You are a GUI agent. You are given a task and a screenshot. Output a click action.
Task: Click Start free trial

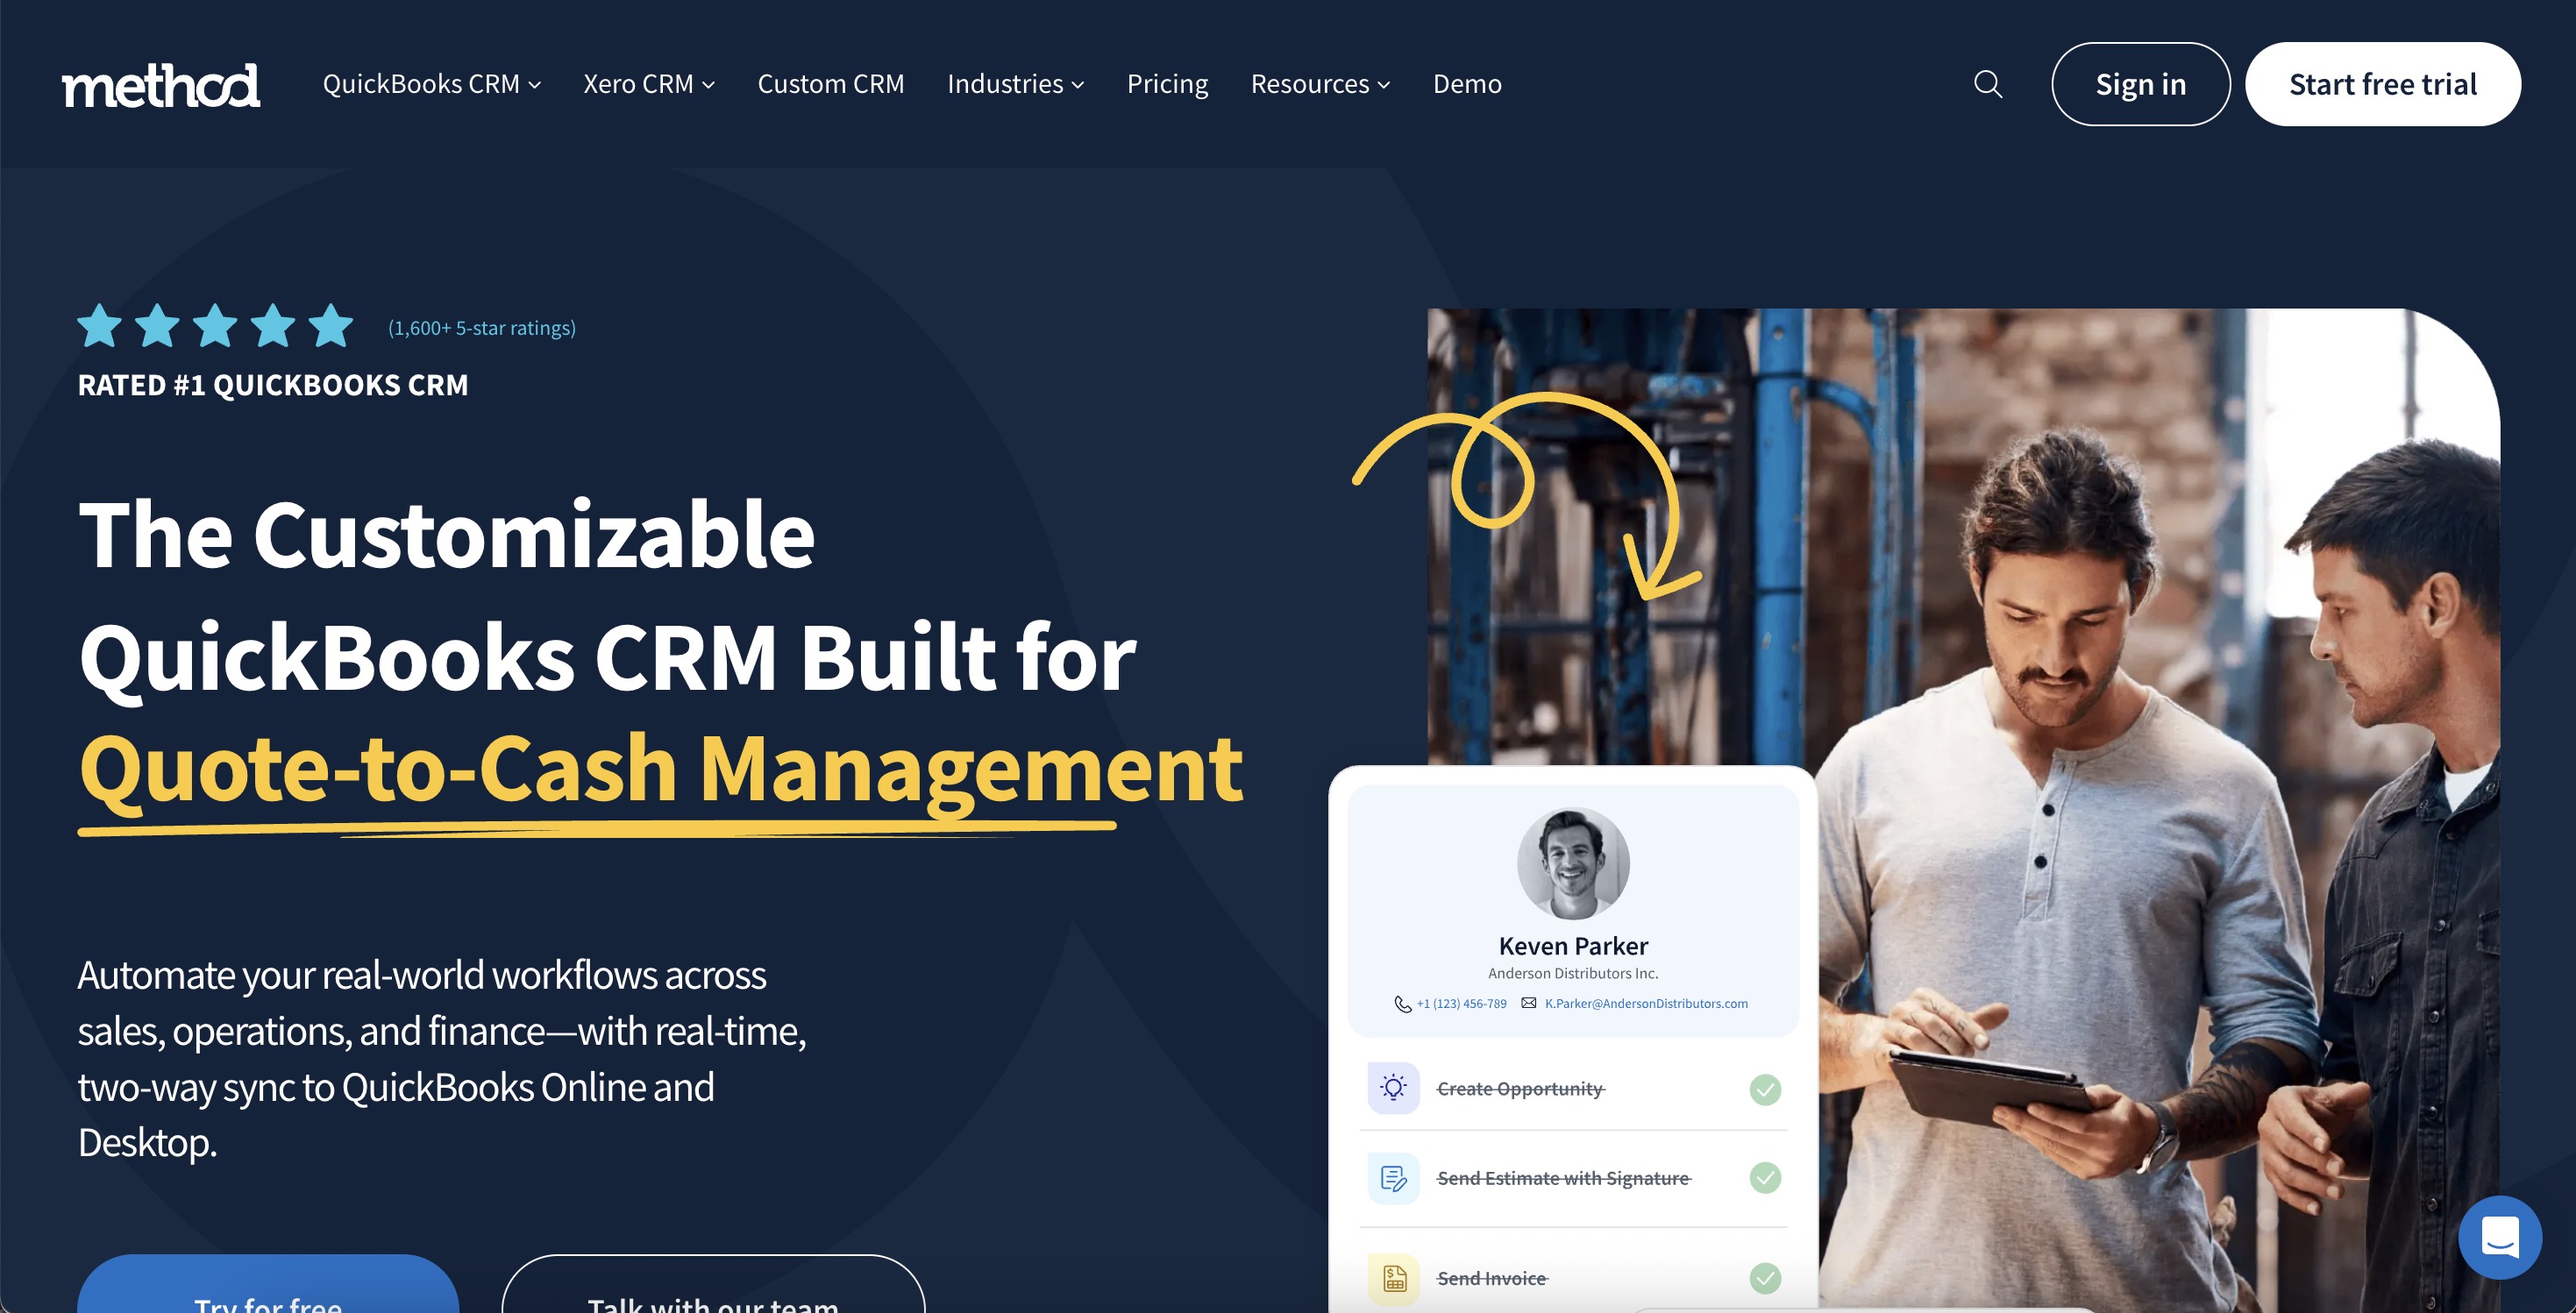(x=2383, y=84)
